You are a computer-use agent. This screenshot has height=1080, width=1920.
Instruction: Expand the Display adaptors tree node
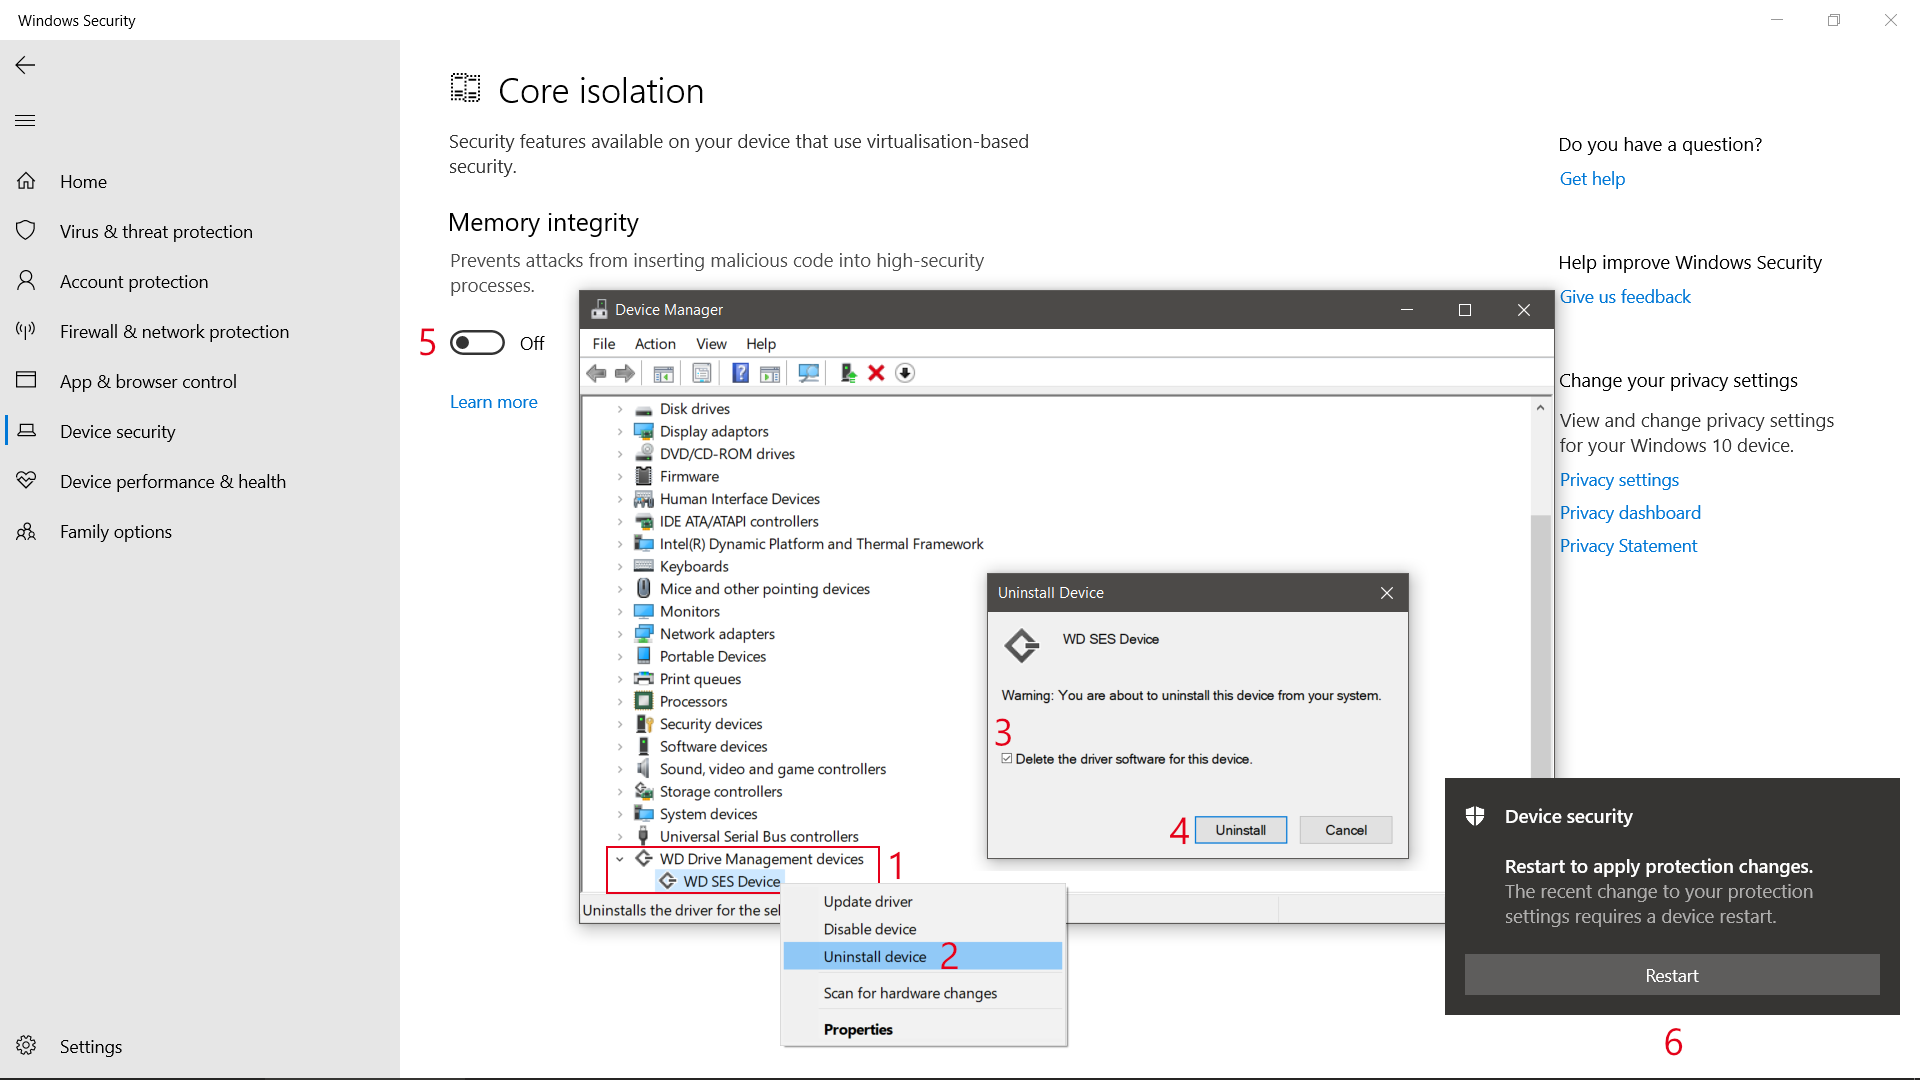[x=620, y=432]
